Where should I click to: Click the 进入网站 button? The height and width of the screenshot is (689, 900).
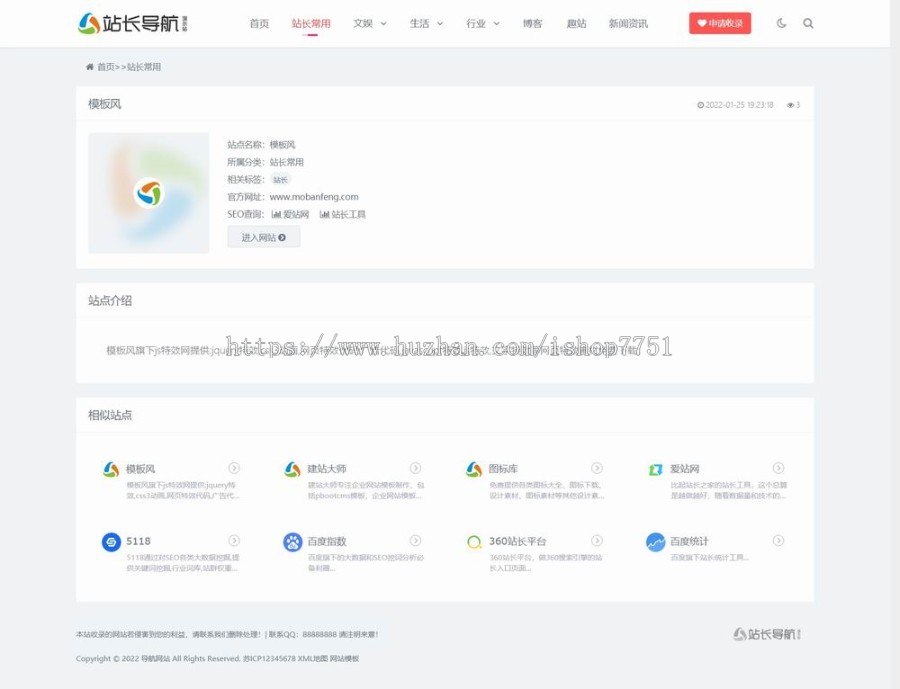[263, 237]
